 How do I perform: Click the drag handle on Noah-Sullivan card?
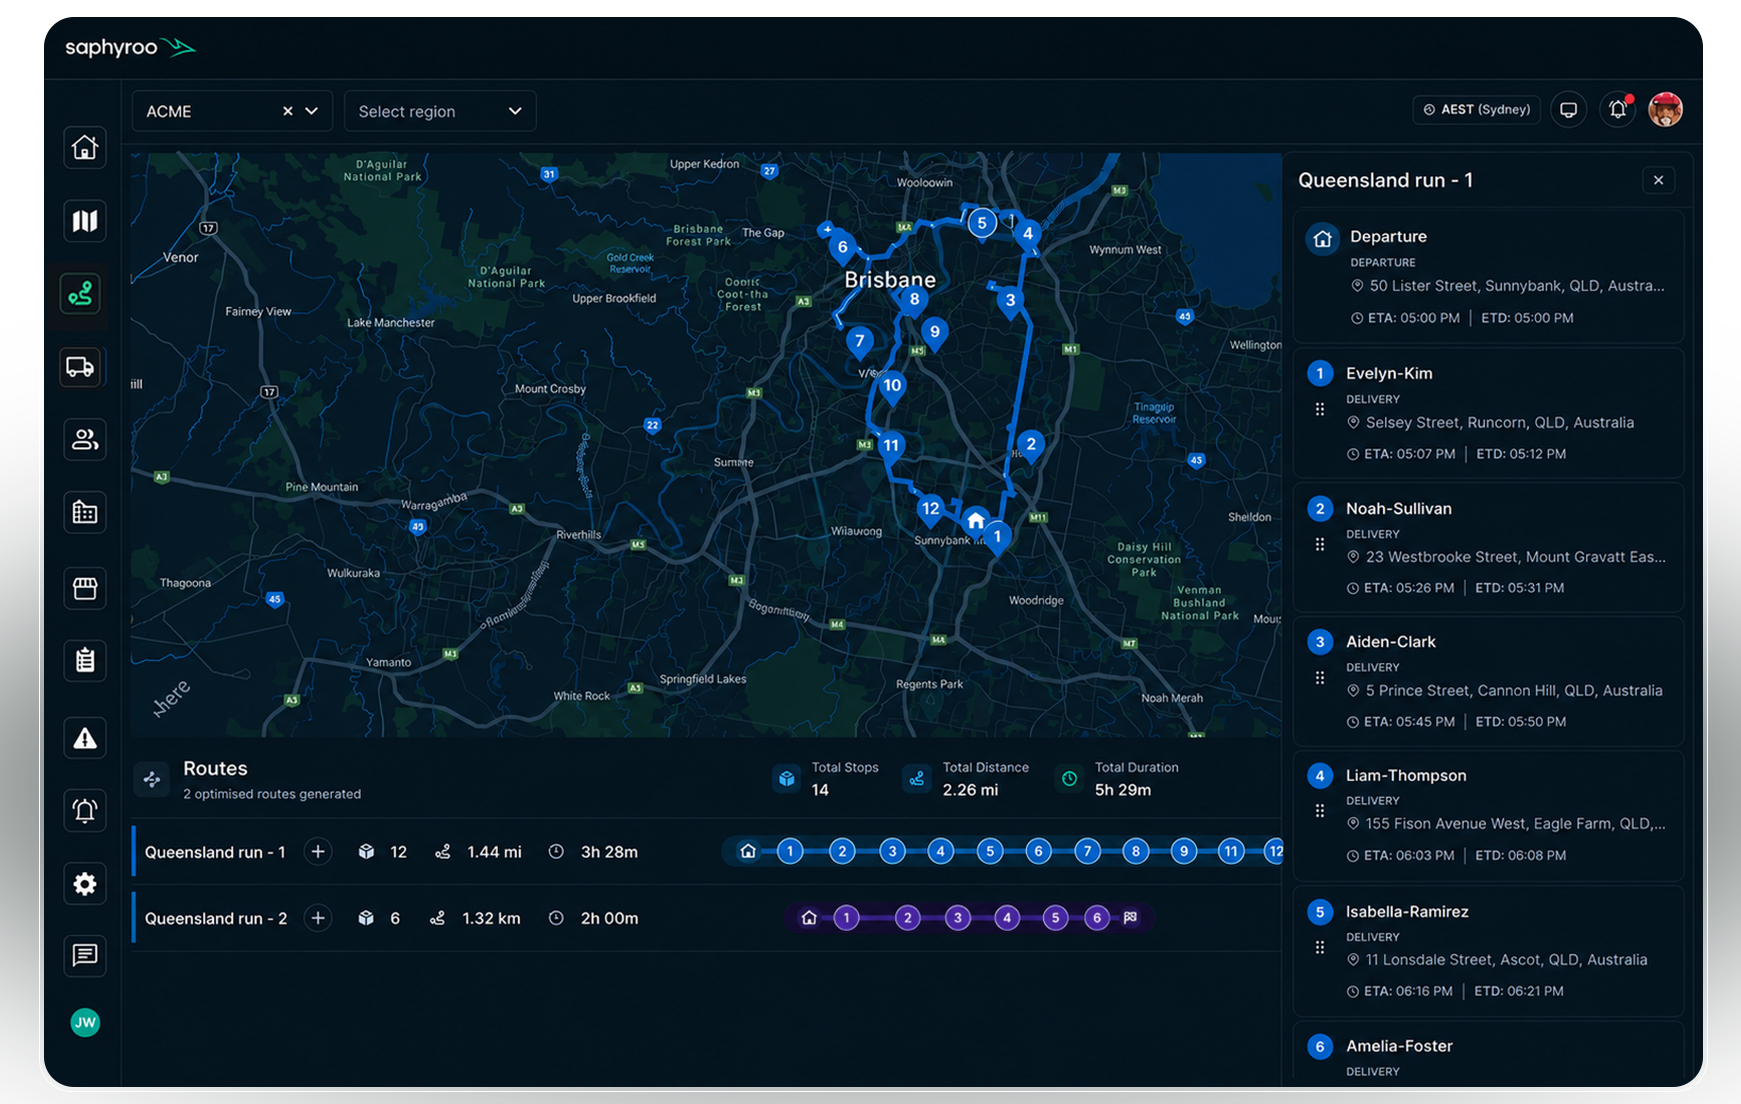pyautogui.click(x=1320, y=545)
